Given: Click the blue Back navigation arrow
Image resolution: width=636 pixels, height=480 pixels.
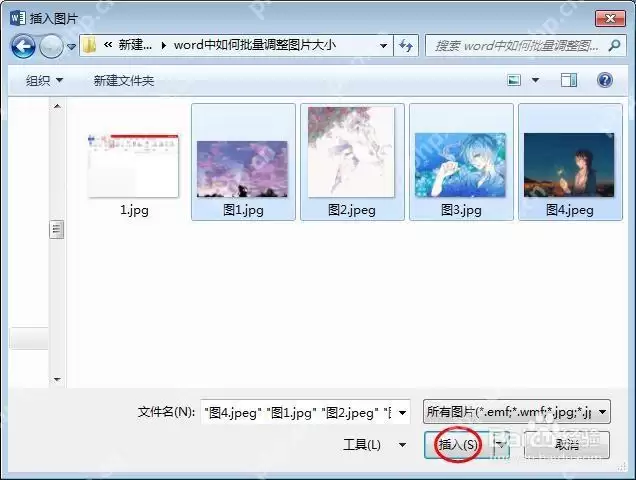Looking at the screenshot, I should pyautogui.click(x=23, y=46).
